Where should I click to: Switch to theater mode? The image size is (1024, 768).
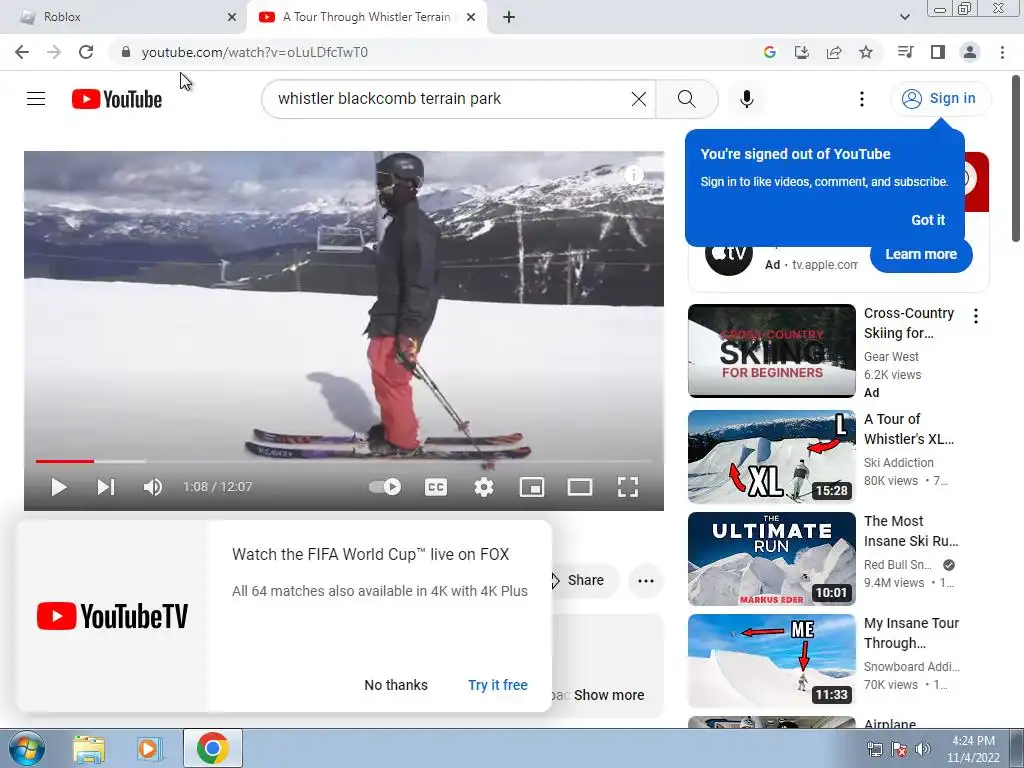tap(580, 487)
